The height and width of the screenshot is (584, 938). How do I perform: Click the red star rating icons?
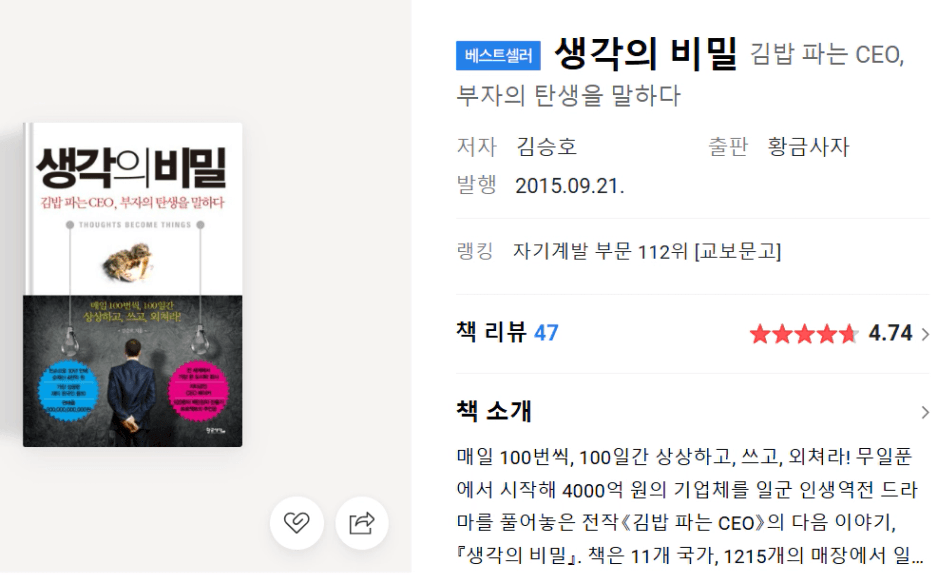coord(803,334)
